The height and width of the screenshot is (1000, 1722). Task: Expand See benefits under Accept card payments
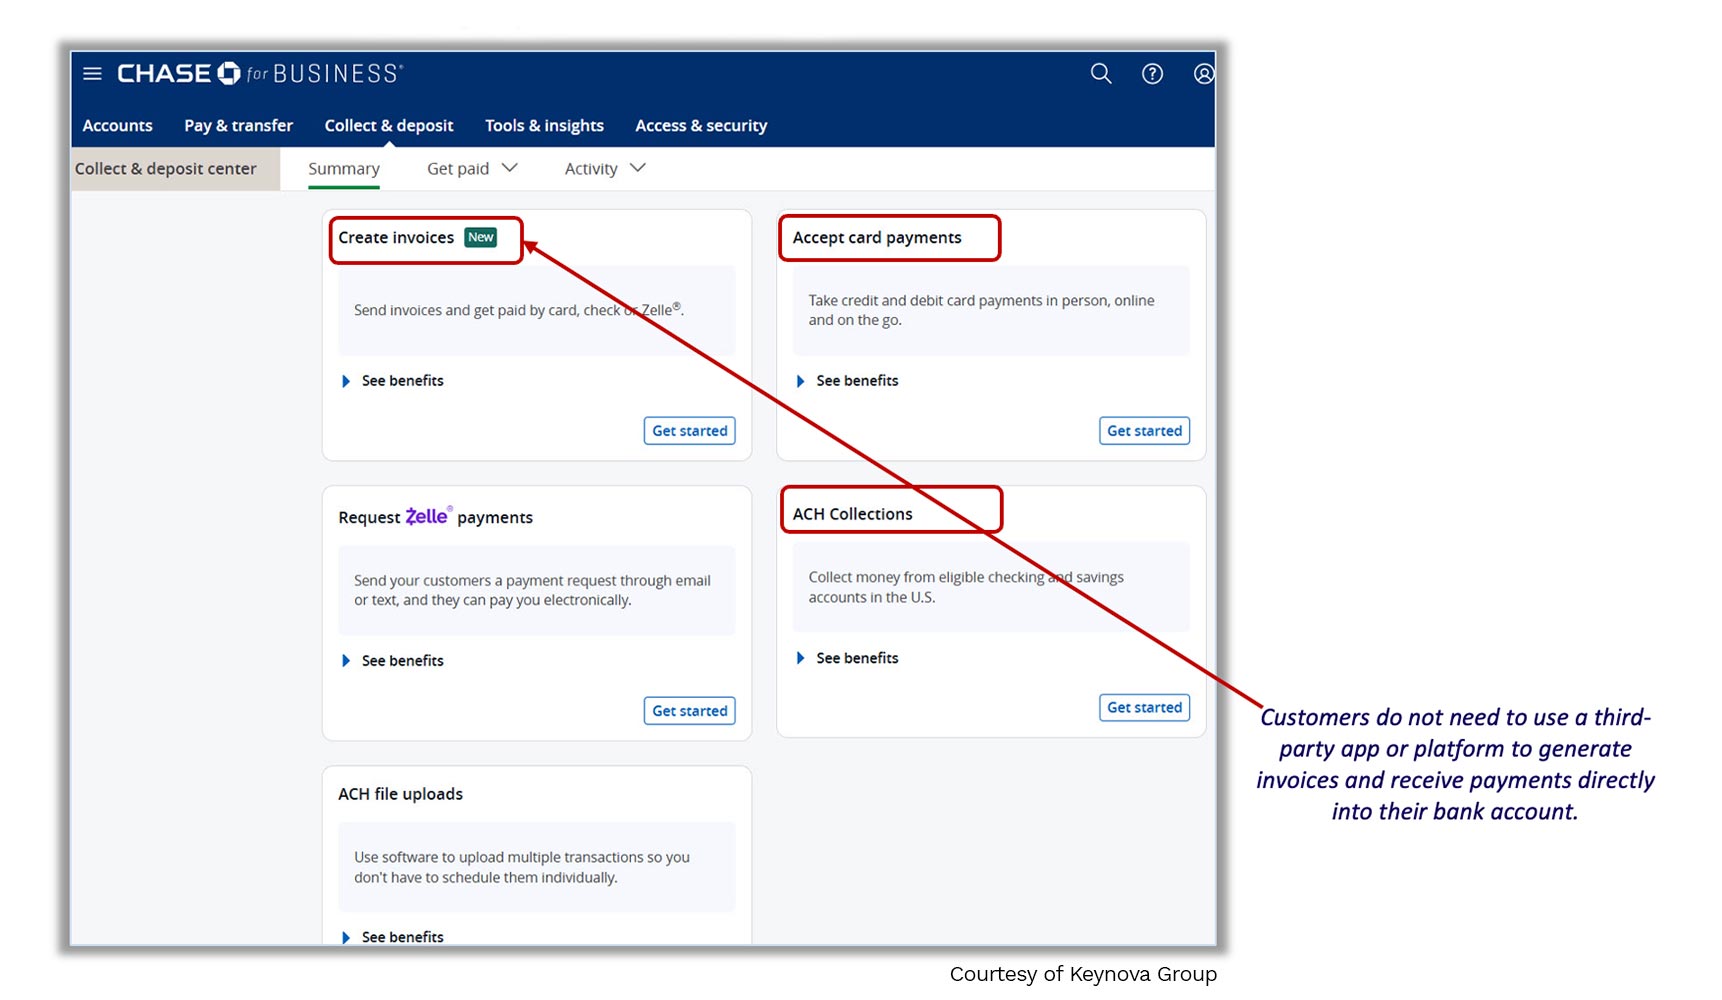click(x=848, y=381)
